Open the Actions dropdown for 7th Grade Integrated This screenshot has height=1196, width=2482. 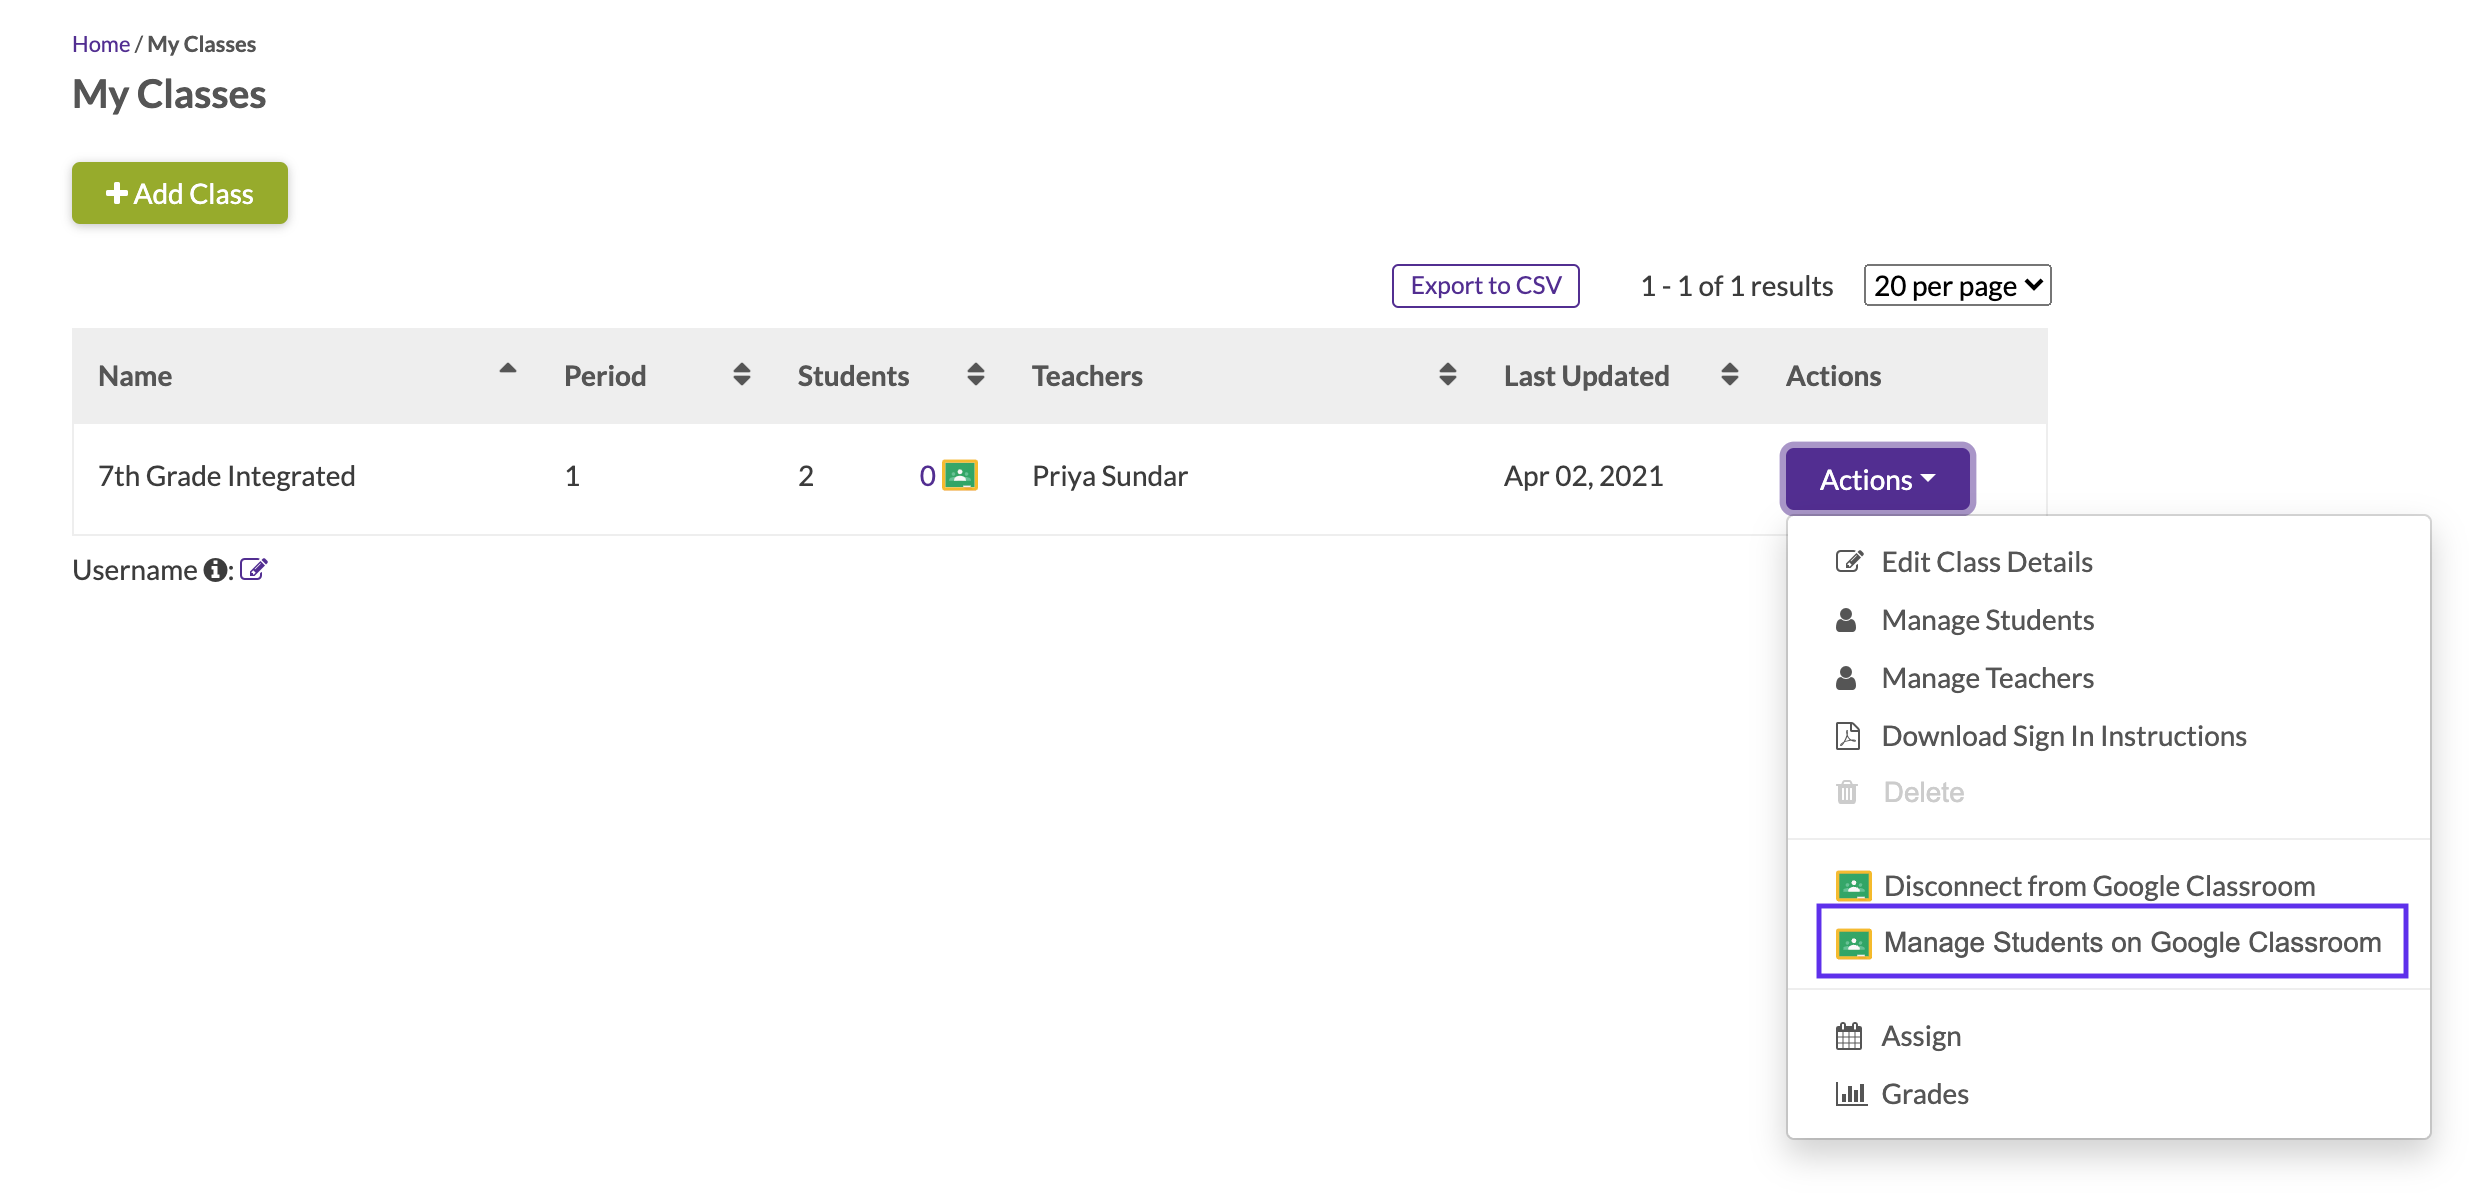[x=1877, y=479]
